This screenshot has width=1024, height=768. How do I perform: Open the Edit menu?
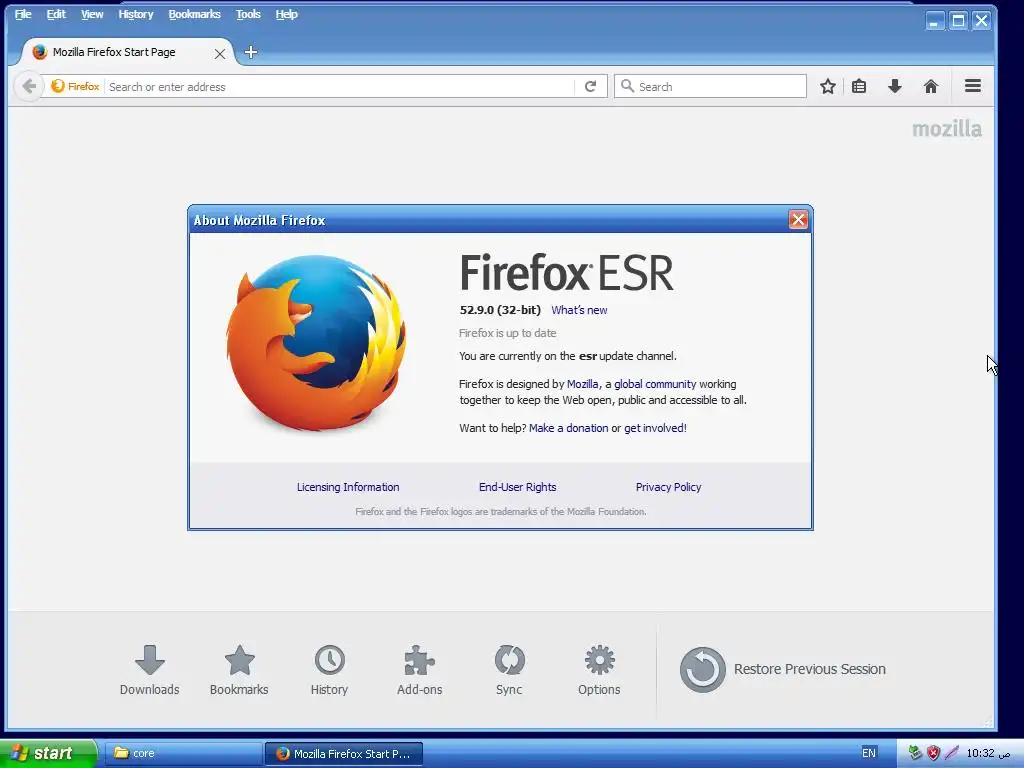[56, 14]
